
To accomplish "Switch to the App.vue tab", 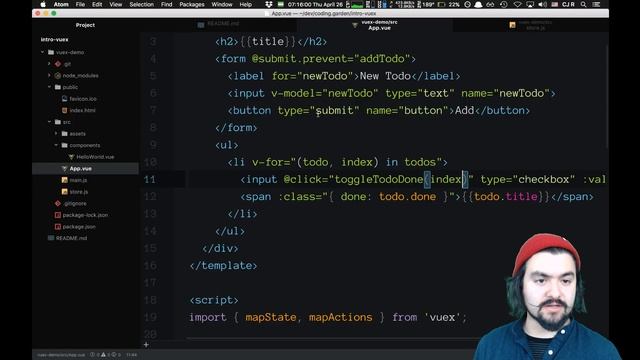I will click(375, 25).
